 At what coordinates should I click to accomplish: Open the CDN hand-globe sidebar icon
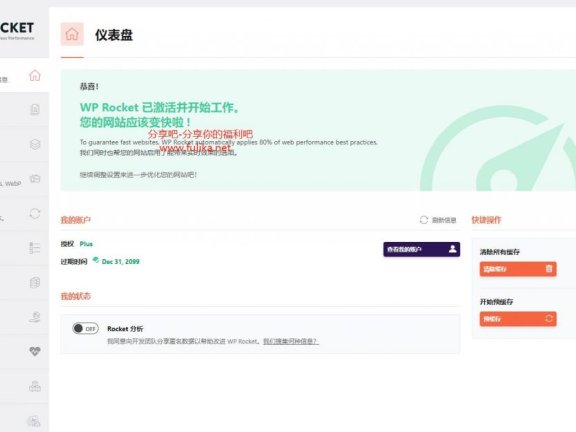(x=35, y=317)
